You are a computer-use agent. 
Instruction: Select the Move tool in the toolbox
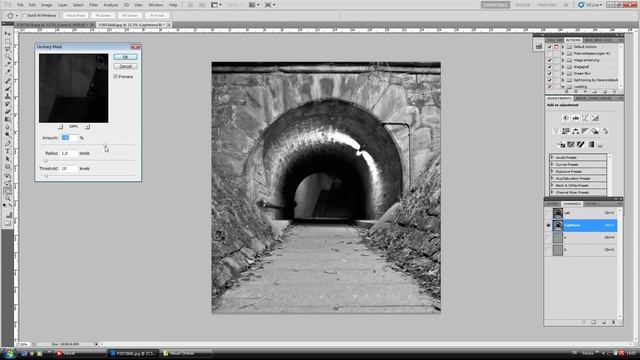pos(8,33)
